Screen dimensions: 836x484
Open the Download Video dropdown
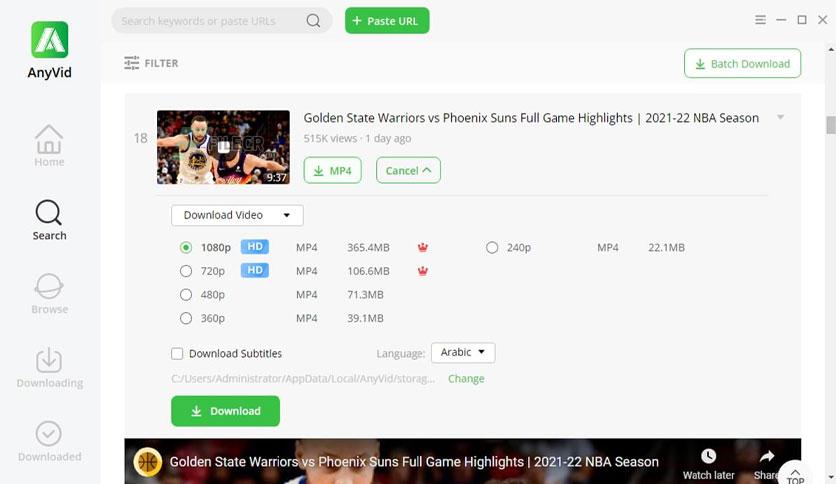click(x=237, y=215)
